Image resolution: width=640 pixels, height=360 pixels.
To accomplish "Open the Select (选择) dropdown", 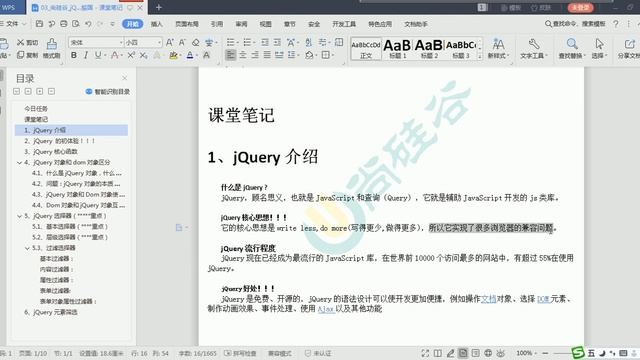I will coord(599,48).
